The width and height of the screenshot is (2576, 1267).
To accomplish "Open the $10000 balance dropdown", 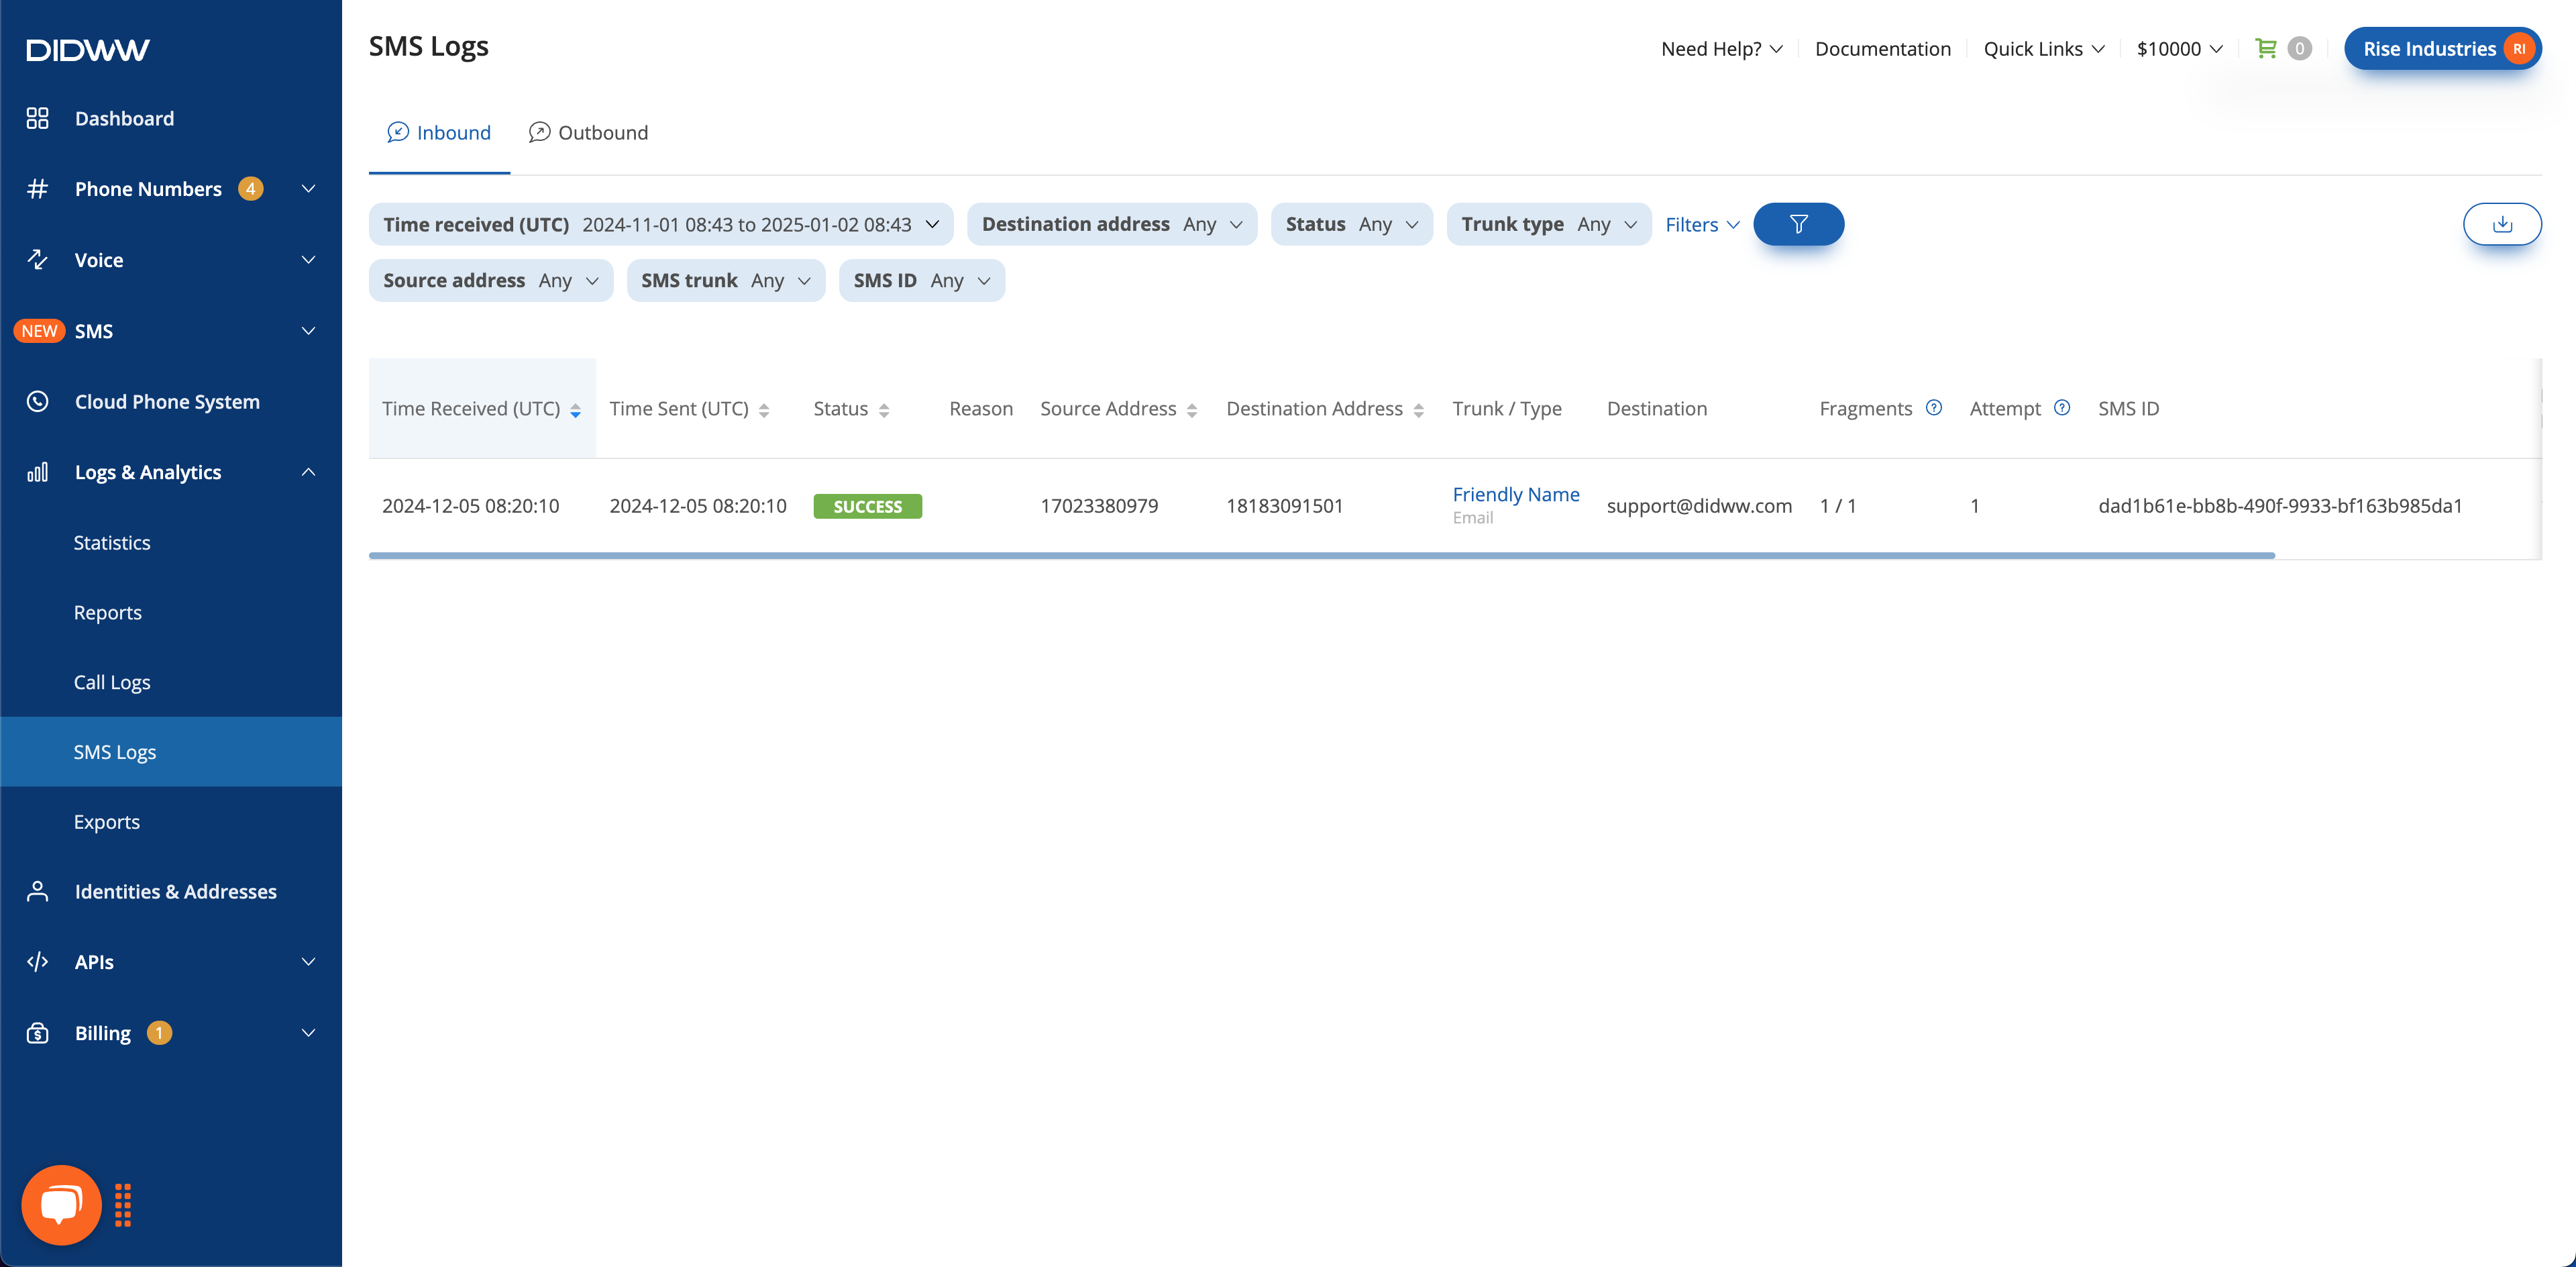I will tap(2180, 48).
